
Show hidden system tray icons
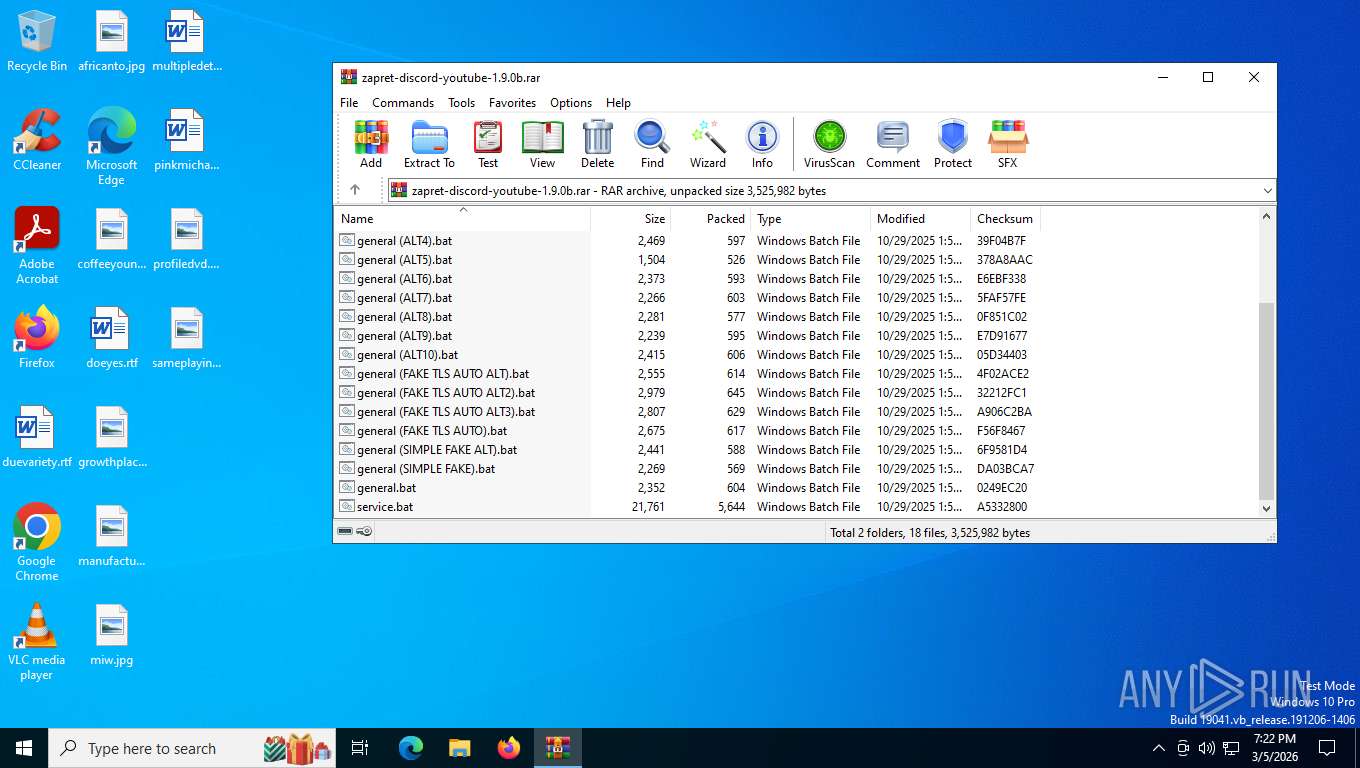coord(1159,748)
